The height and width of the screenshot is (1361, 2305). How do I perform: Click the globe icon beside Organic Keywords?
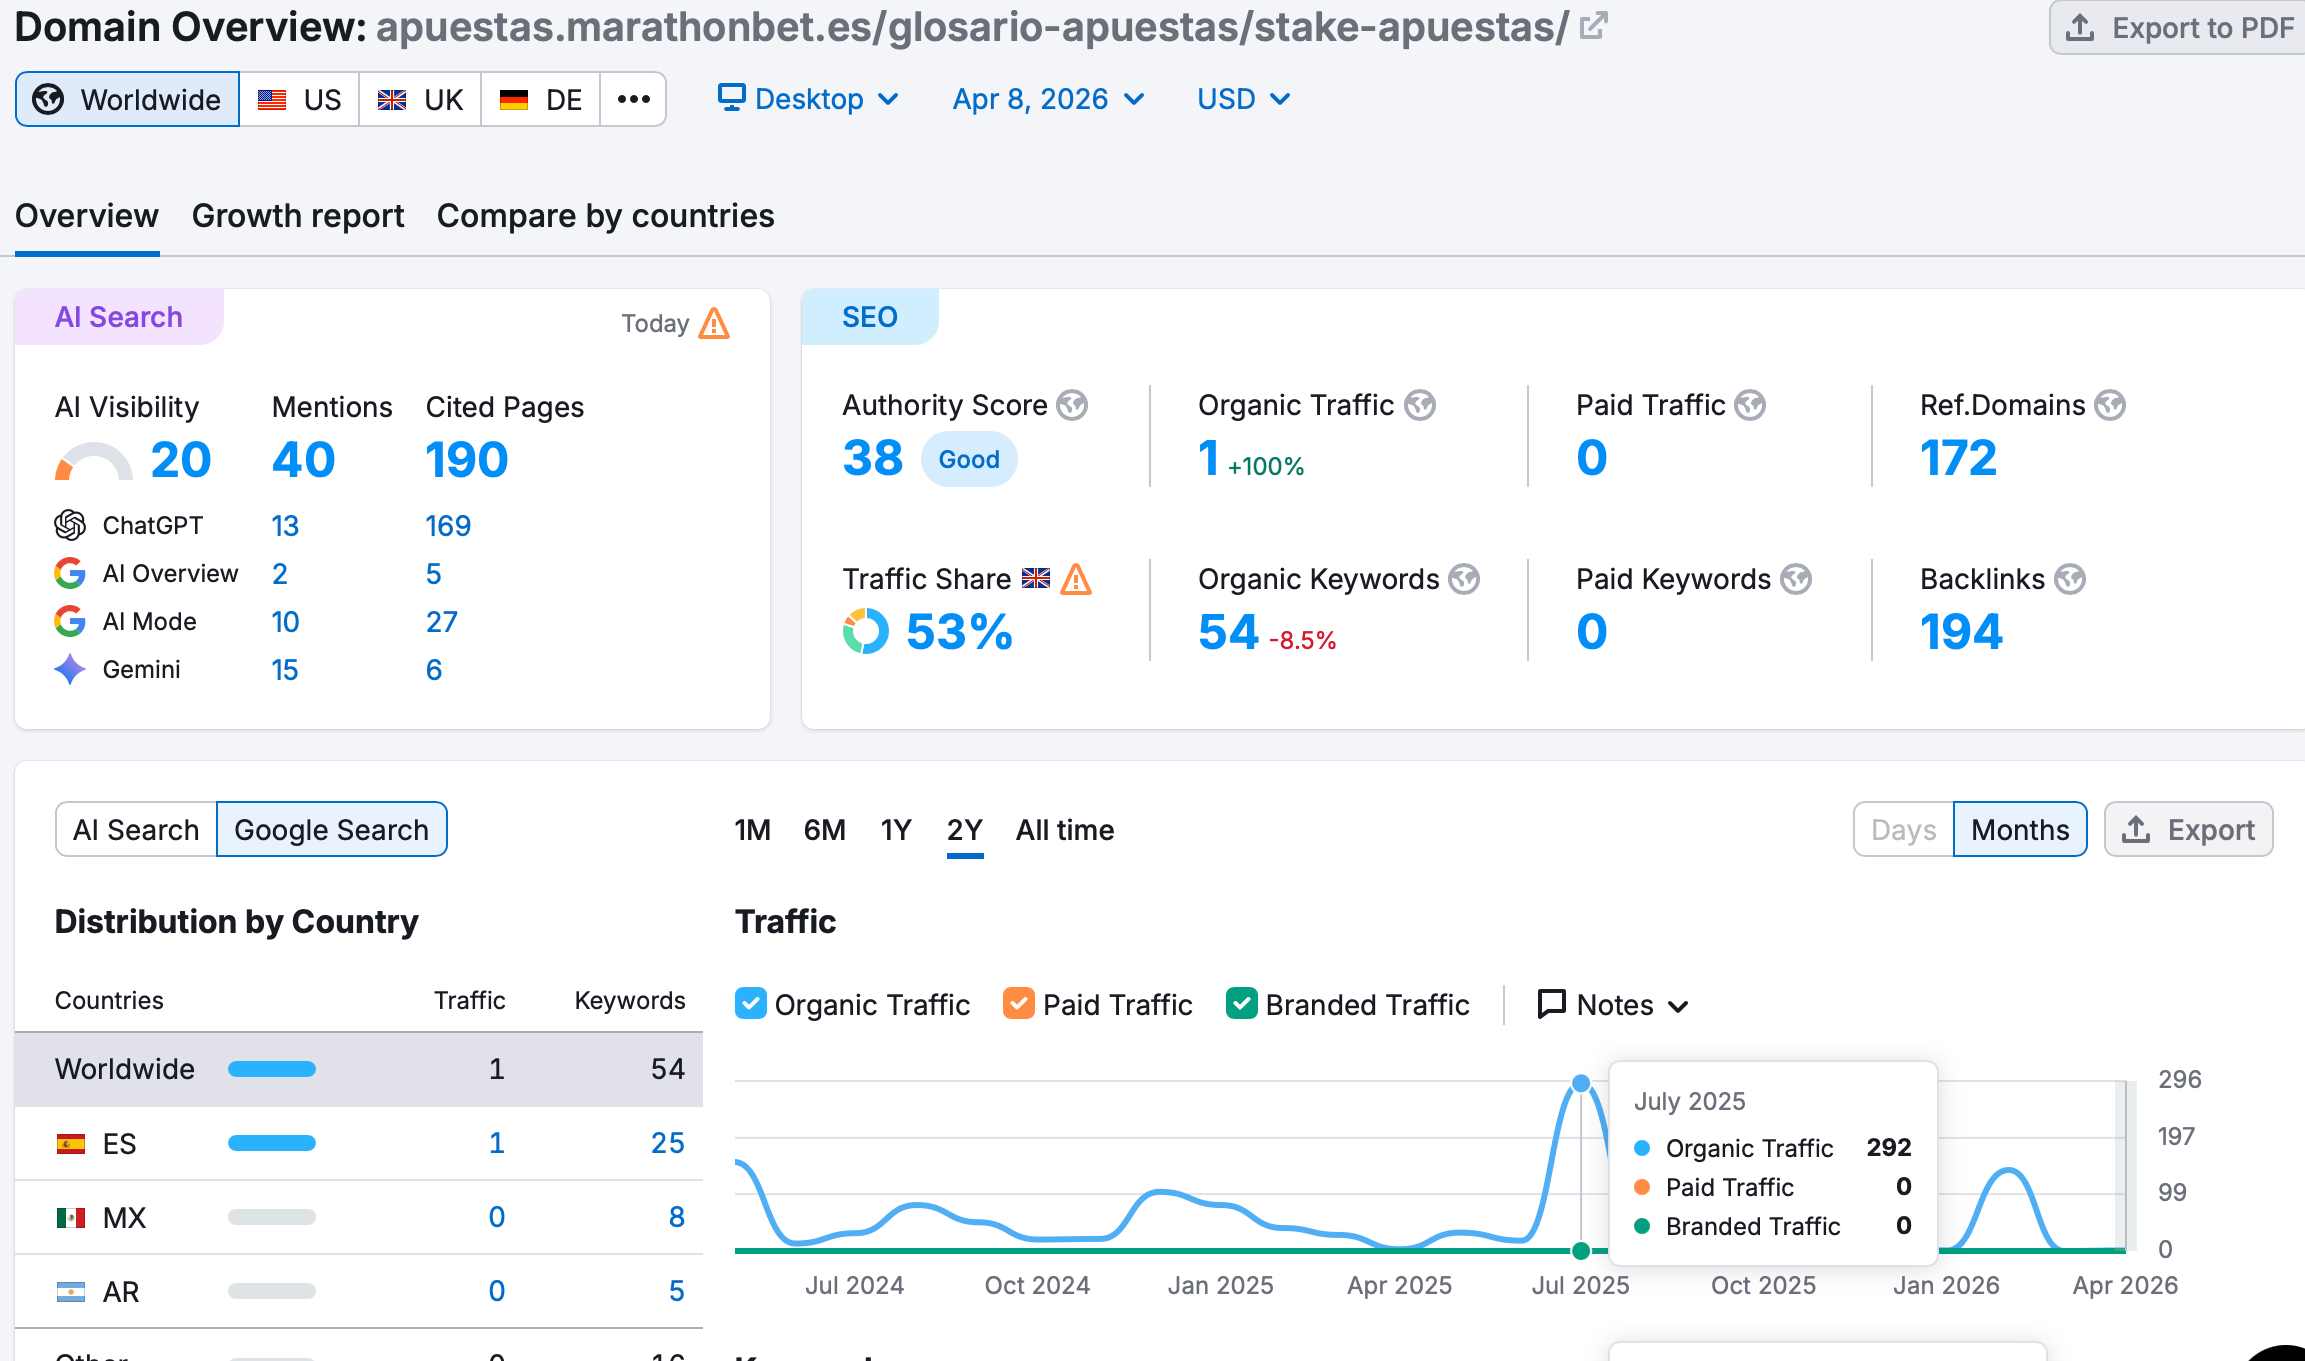pyautogui.click(x=1464, y=579)
